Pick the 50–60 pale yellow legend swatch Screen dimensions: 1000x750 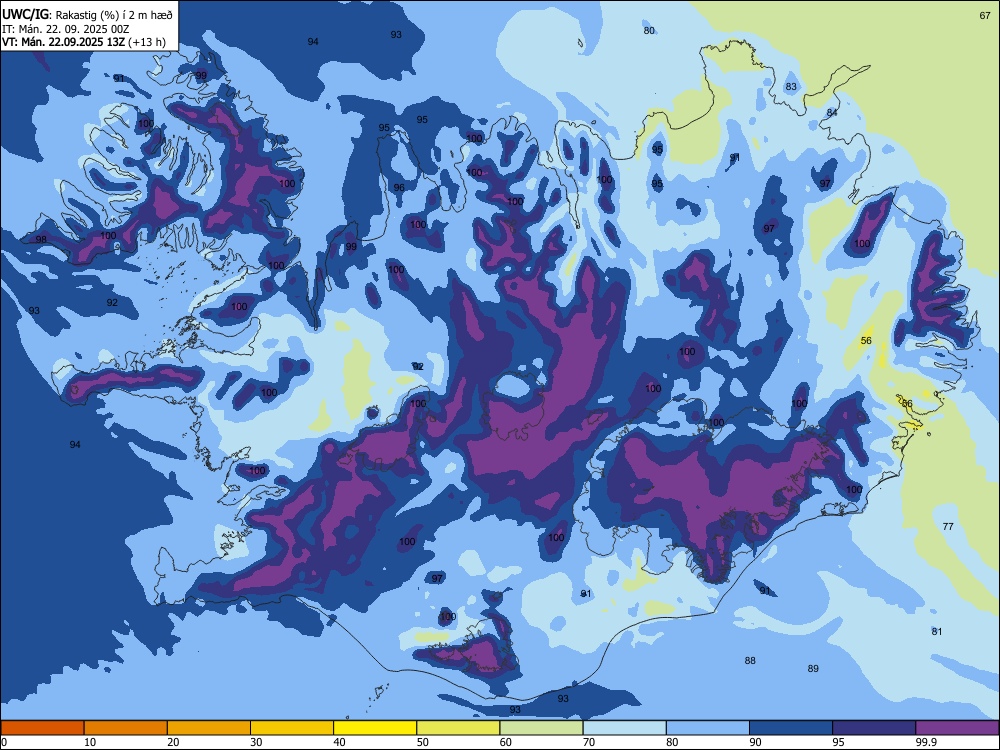[x=459, y=728]
